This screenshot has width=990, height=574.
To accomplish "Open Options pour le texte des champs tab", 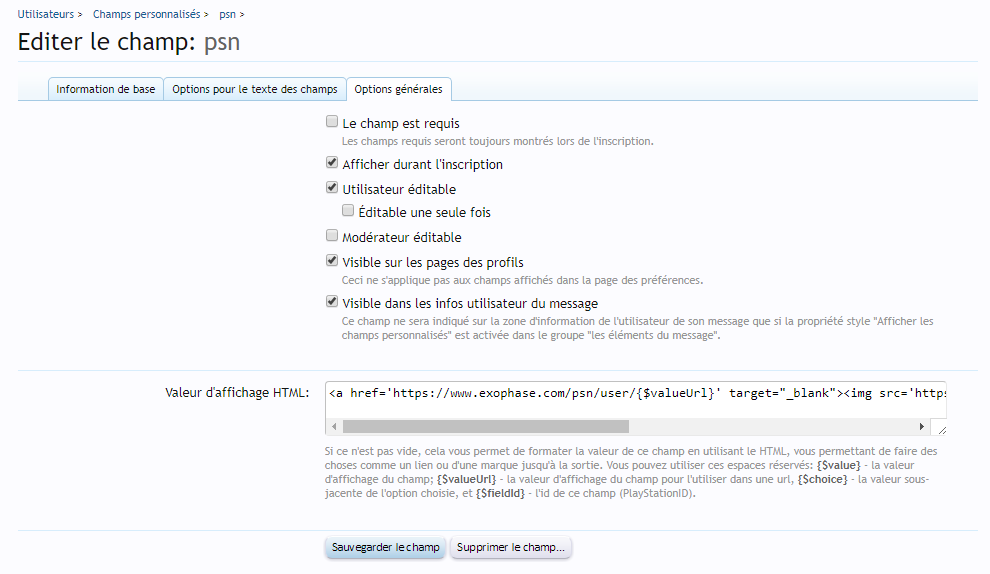I will tap(255, 89).
